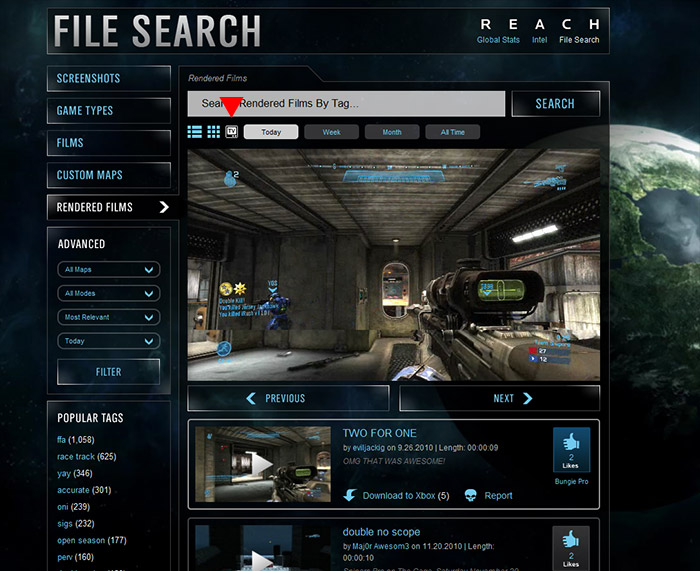This screenshot has width=700, height=571.
Task: Go to the Next film
Action: pos(500,398)
